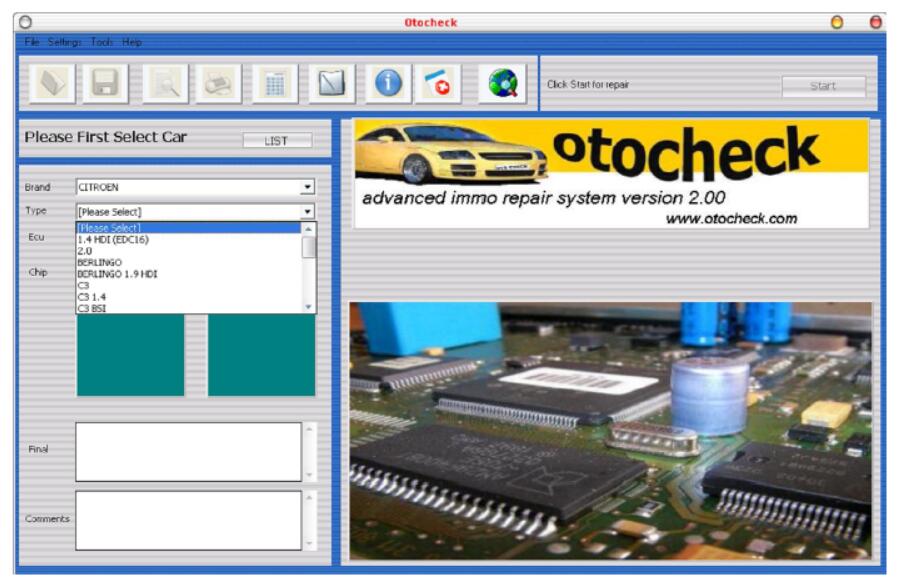Click the Type list scroll up arrow
Image resolution: width=902 pixels, height=582 pixels.
coord(308,229)
